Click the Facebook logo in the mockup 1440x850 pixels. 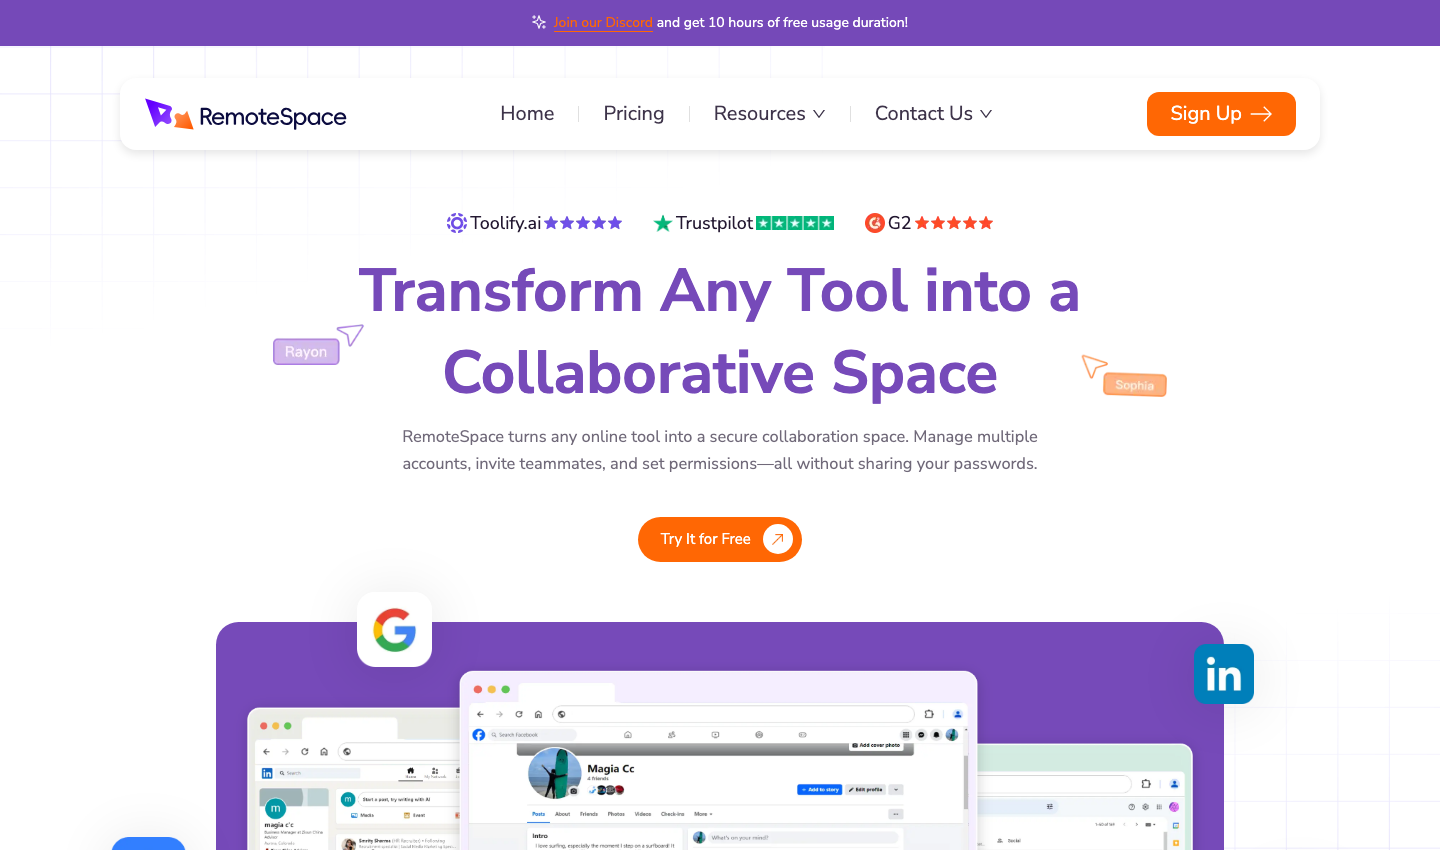[479, 735]
